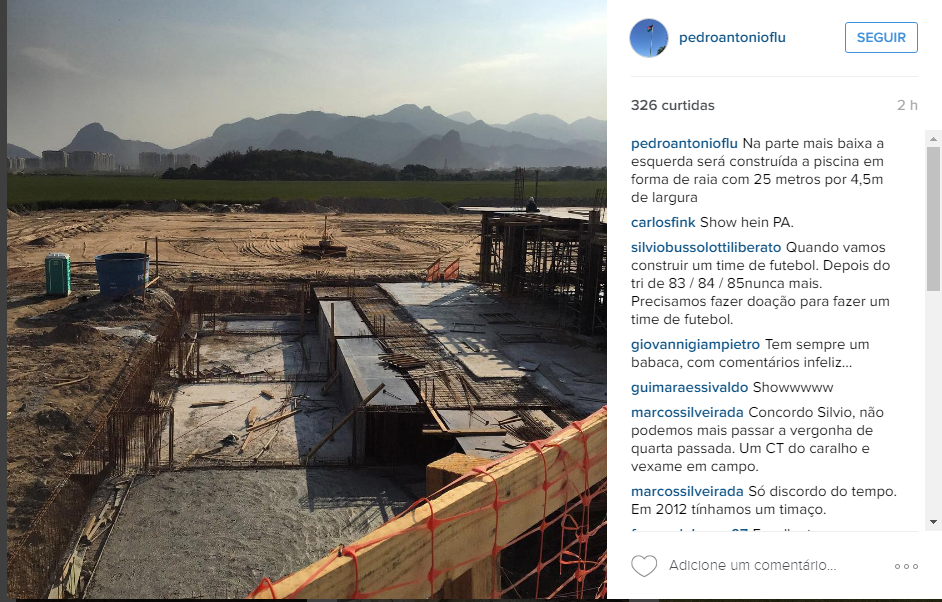Viewport: 942px width, 602px height.
Task: Open the three-dots more options menu
Action: coord(906,566)
